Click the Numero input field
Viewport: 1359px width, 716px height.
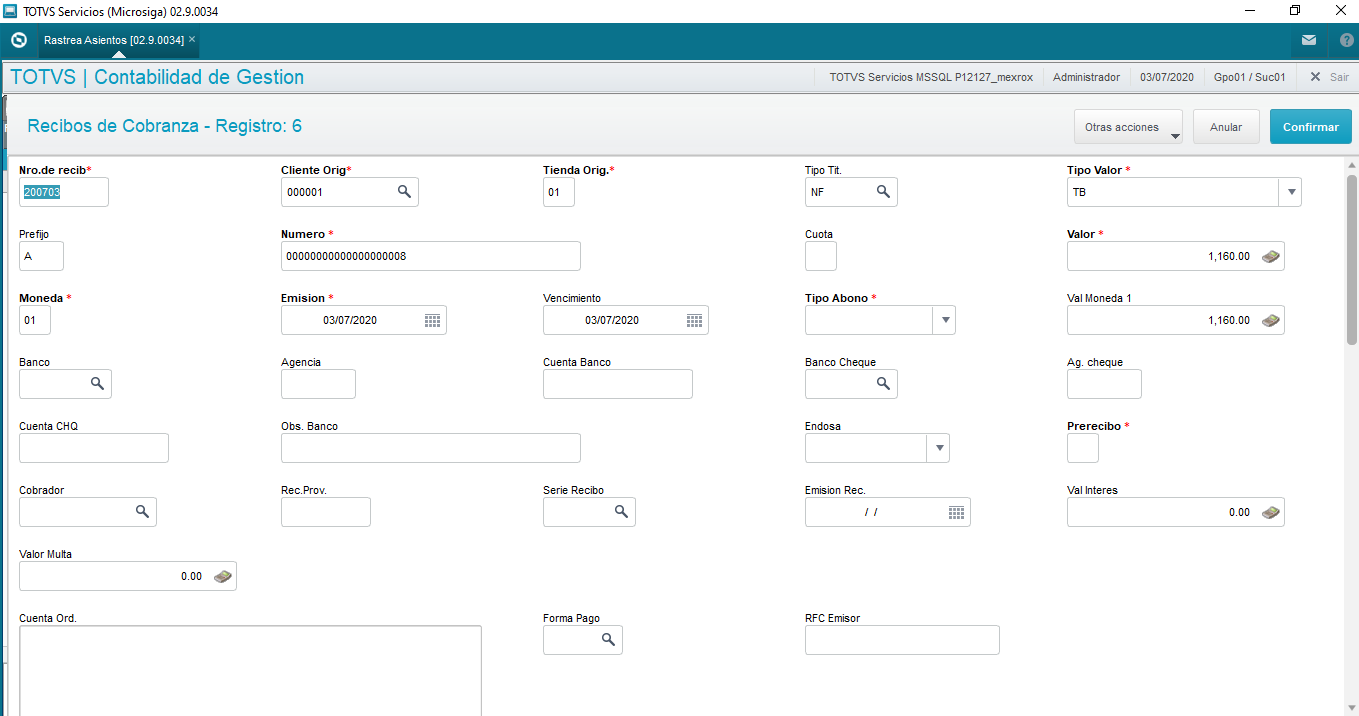coord(431,256)
